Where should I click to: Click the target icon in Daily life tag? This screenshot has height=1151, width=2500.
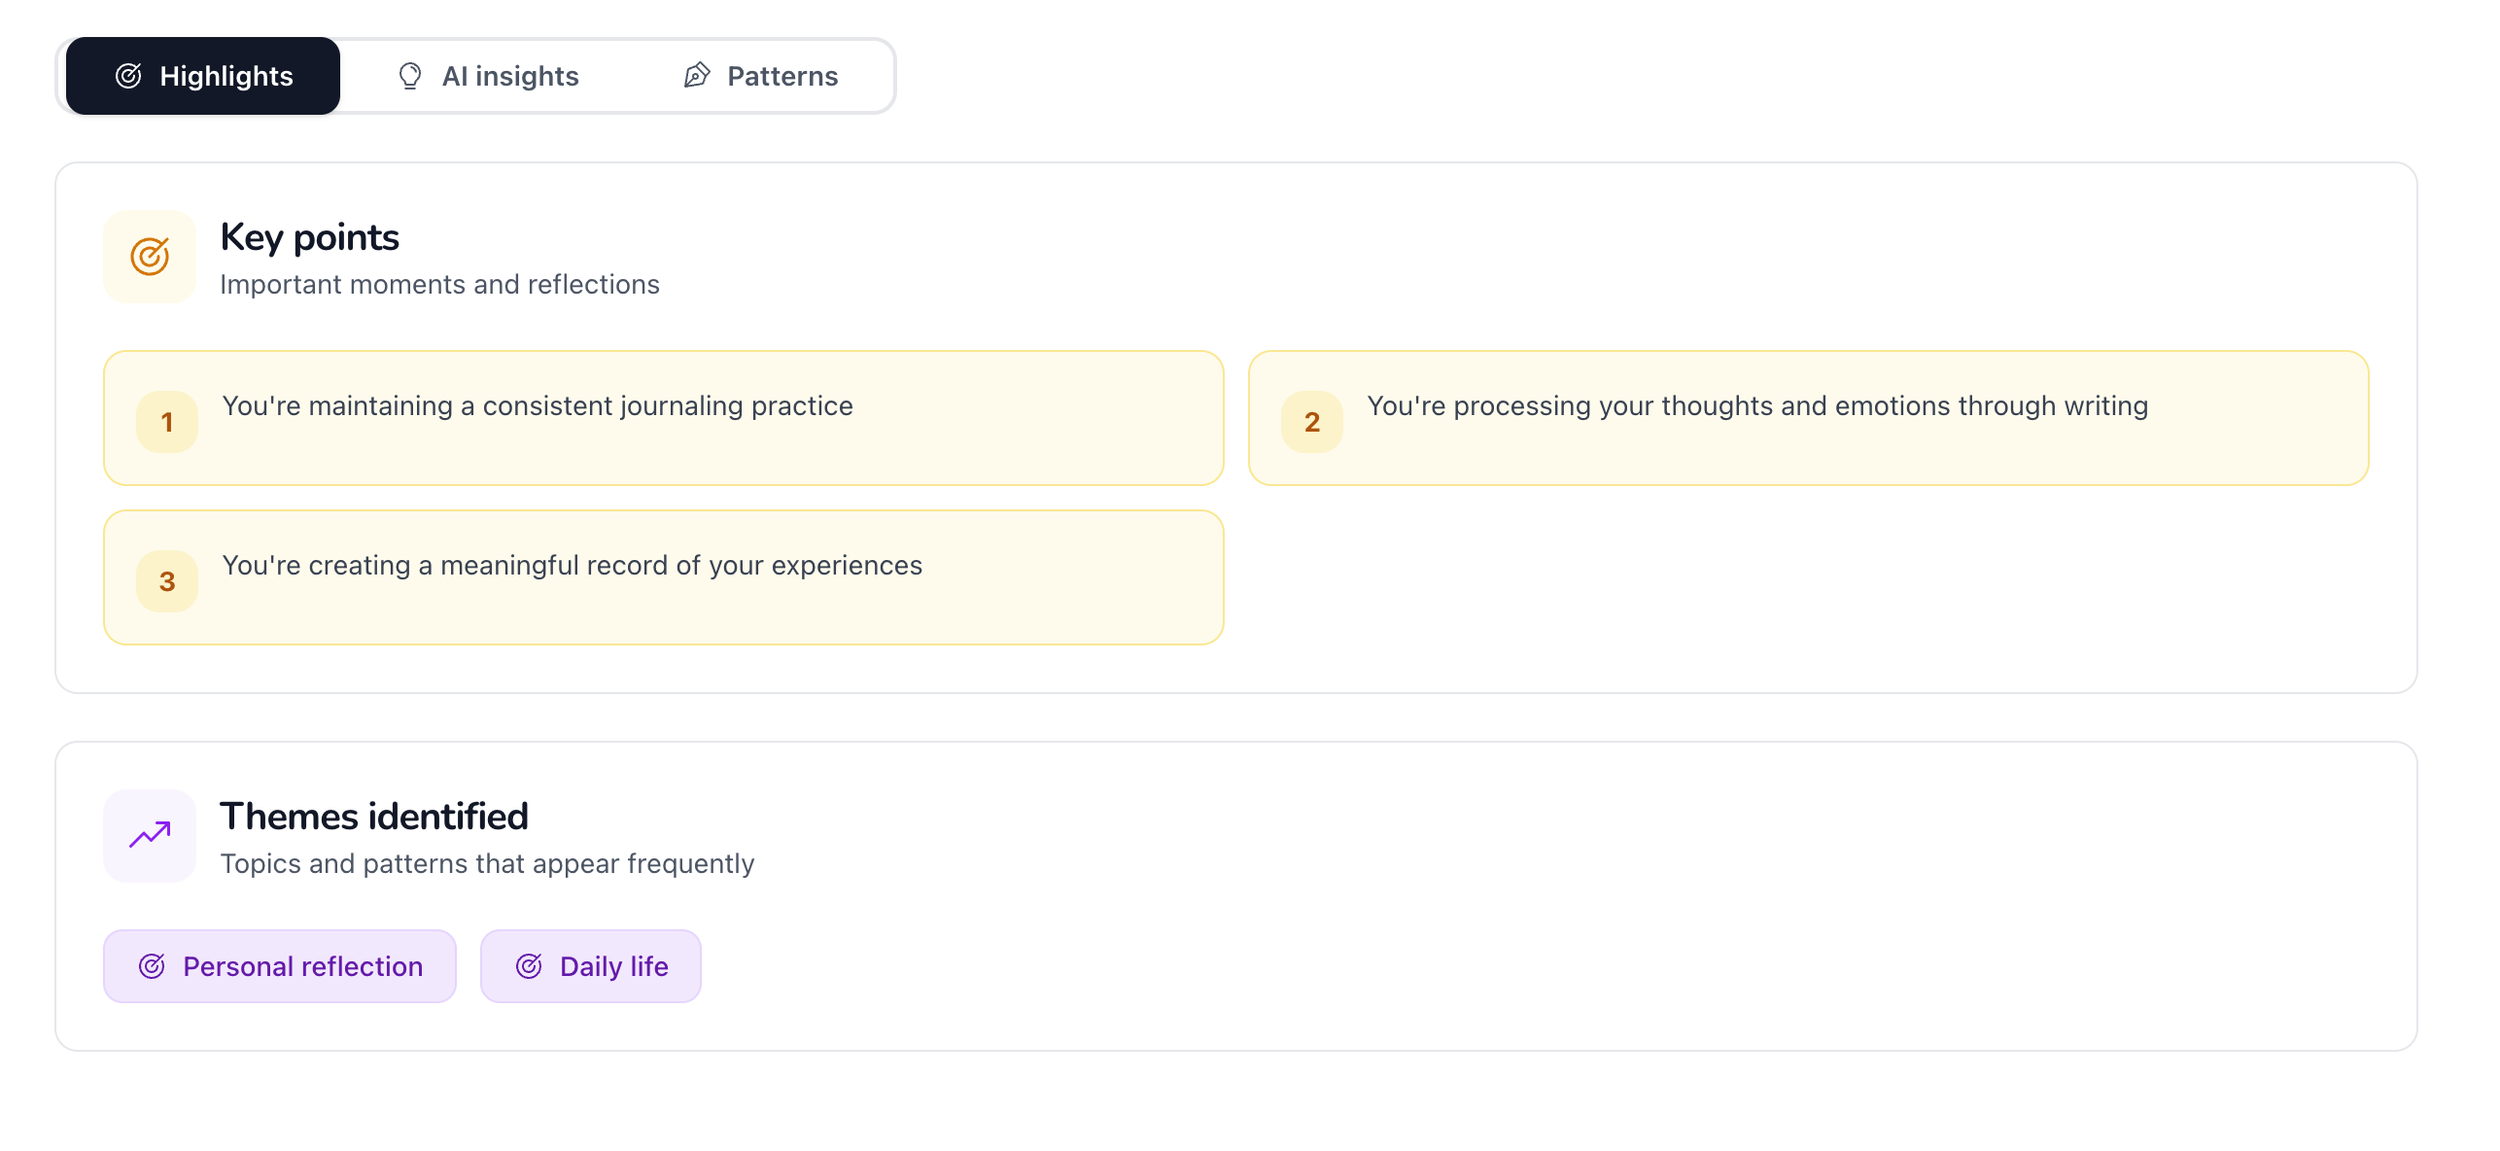(529, 966)
